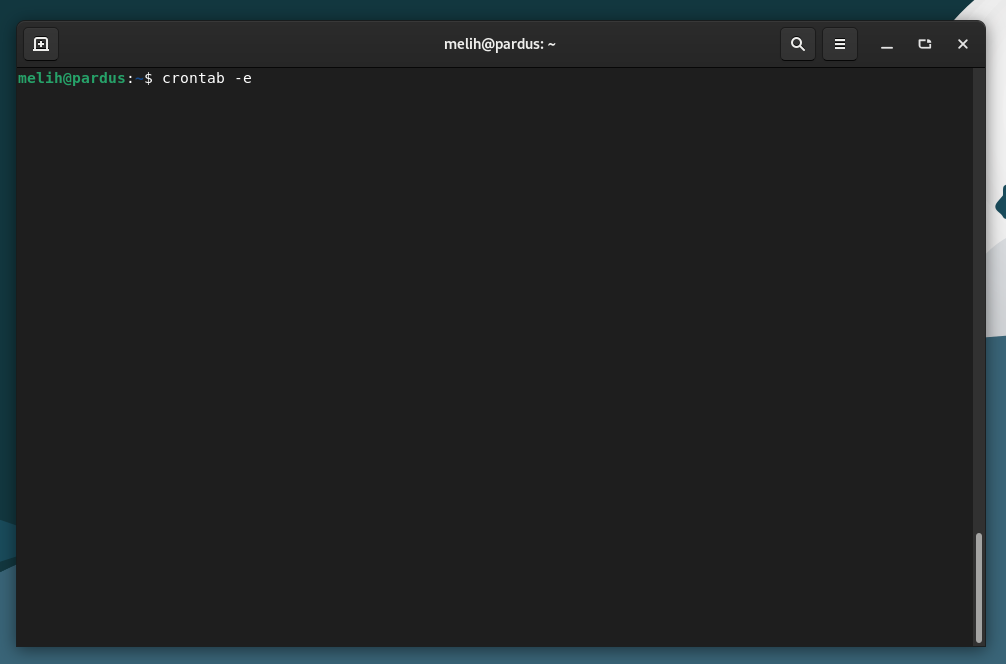Screen dimensions: 1006x664
Task: Minimize the terminal window
Action: coord(887,44)
